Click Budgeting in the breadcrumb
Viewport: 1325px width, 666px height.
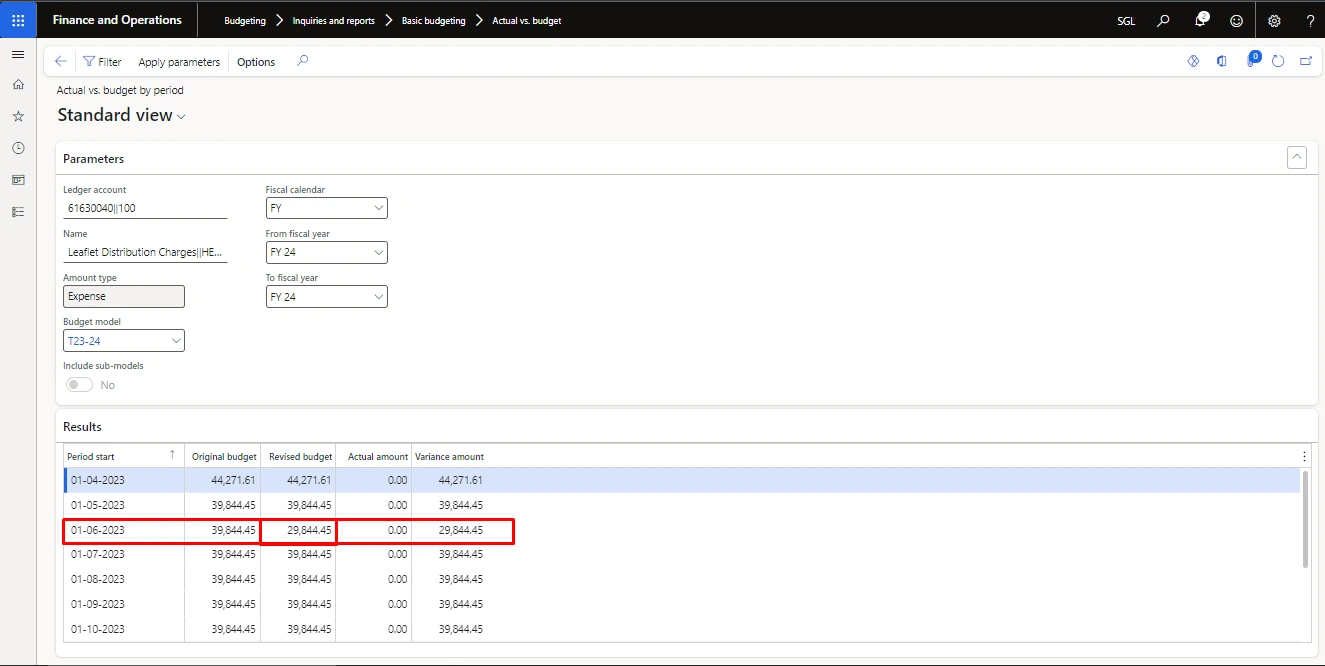pos(245,20)
